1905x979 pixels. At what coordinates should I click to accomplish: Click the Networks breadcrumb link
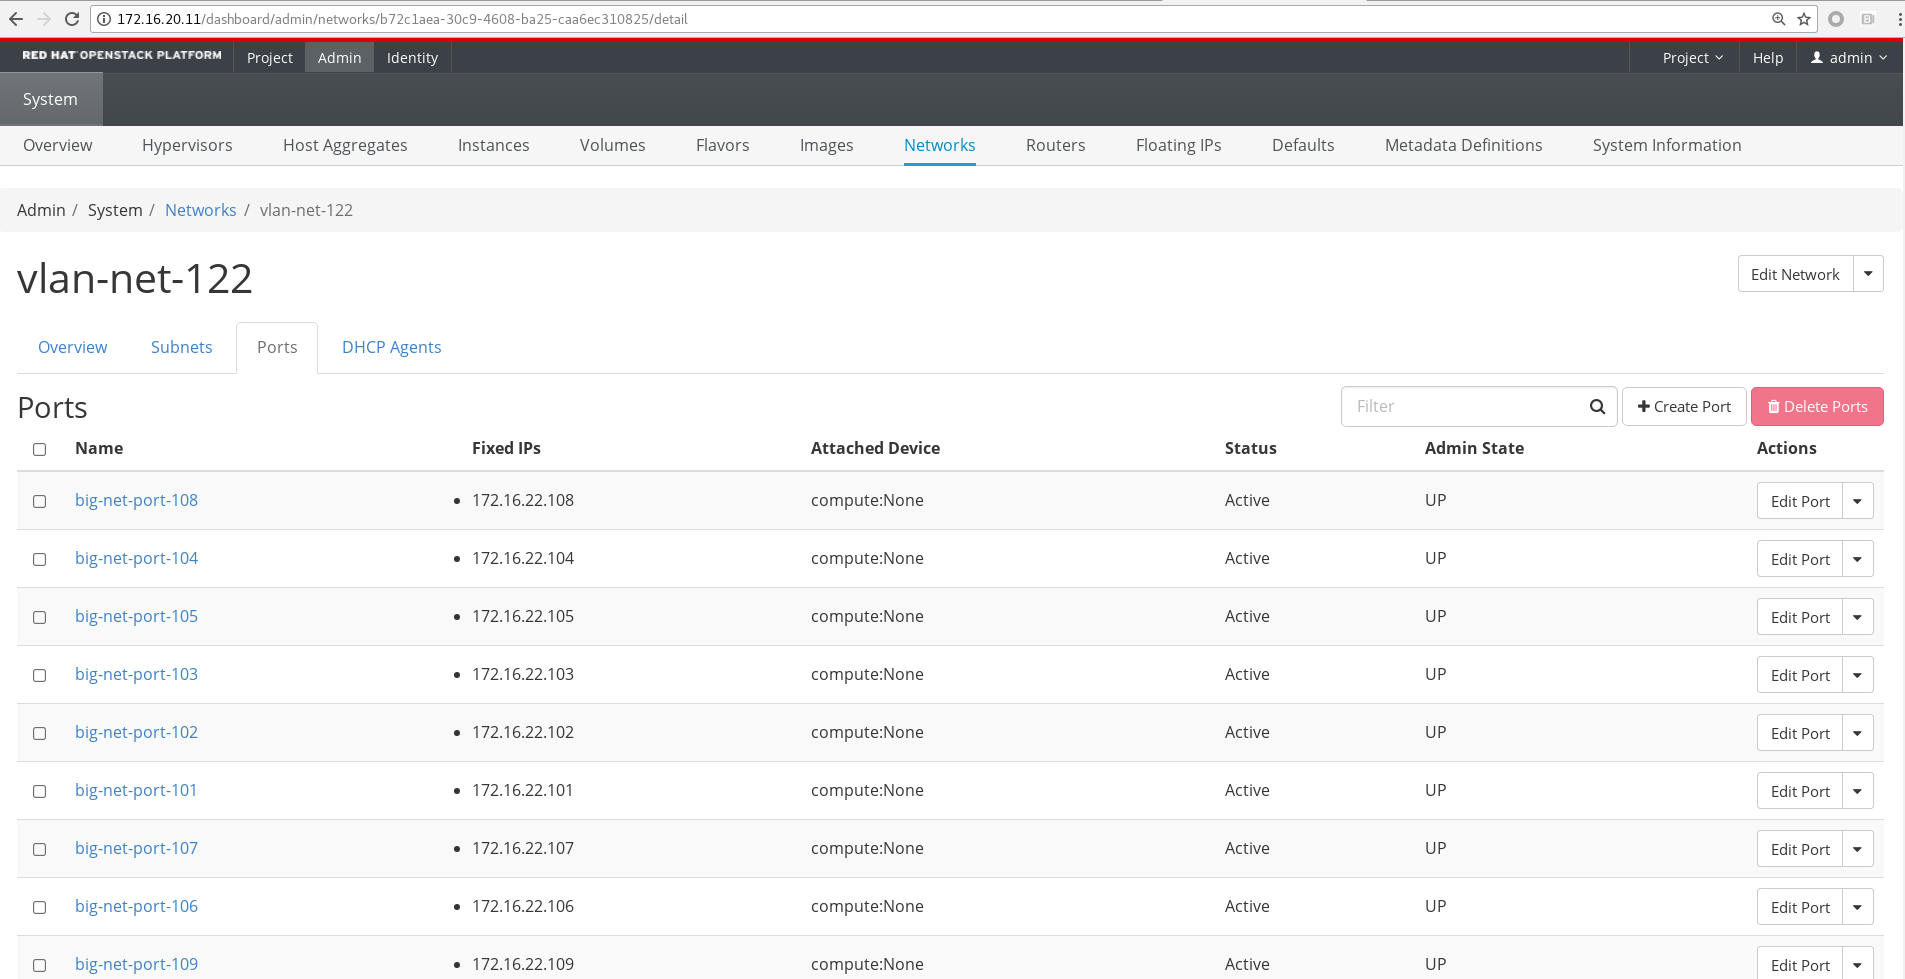pos(200,210)
